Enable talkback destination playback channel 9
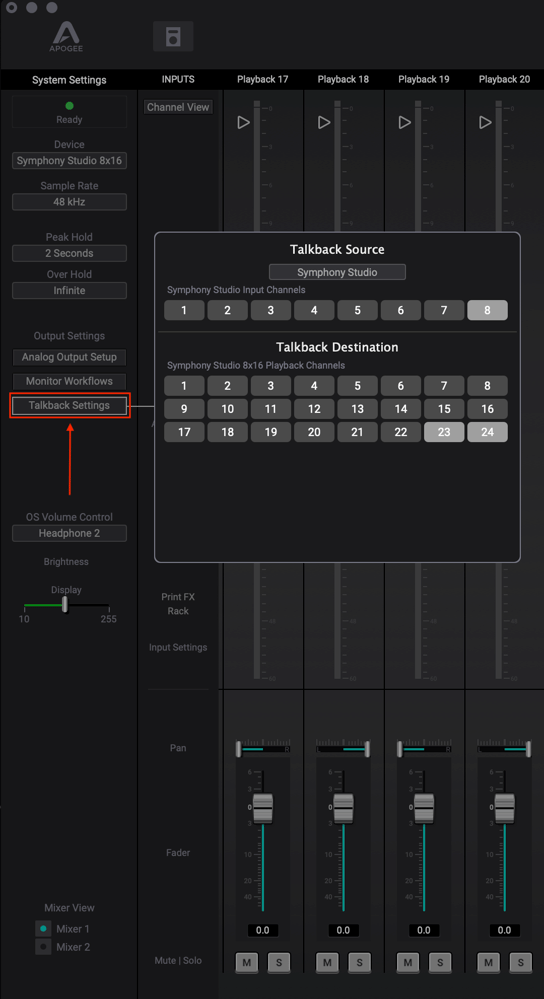 click(184, 409)
